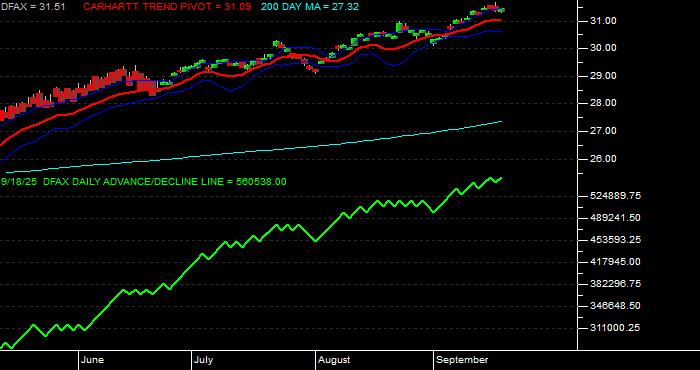Screen dimensions: 700x370
Task: Click the 27.00 price axis value
Action: click(x=604, y=131)
